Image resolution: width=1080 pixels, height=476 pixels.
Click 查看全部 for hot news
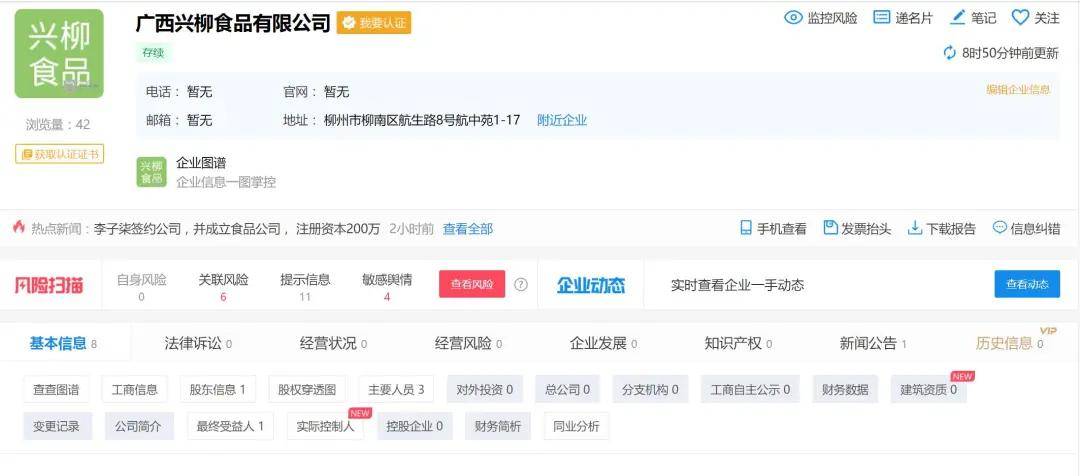tap(468, 229)
